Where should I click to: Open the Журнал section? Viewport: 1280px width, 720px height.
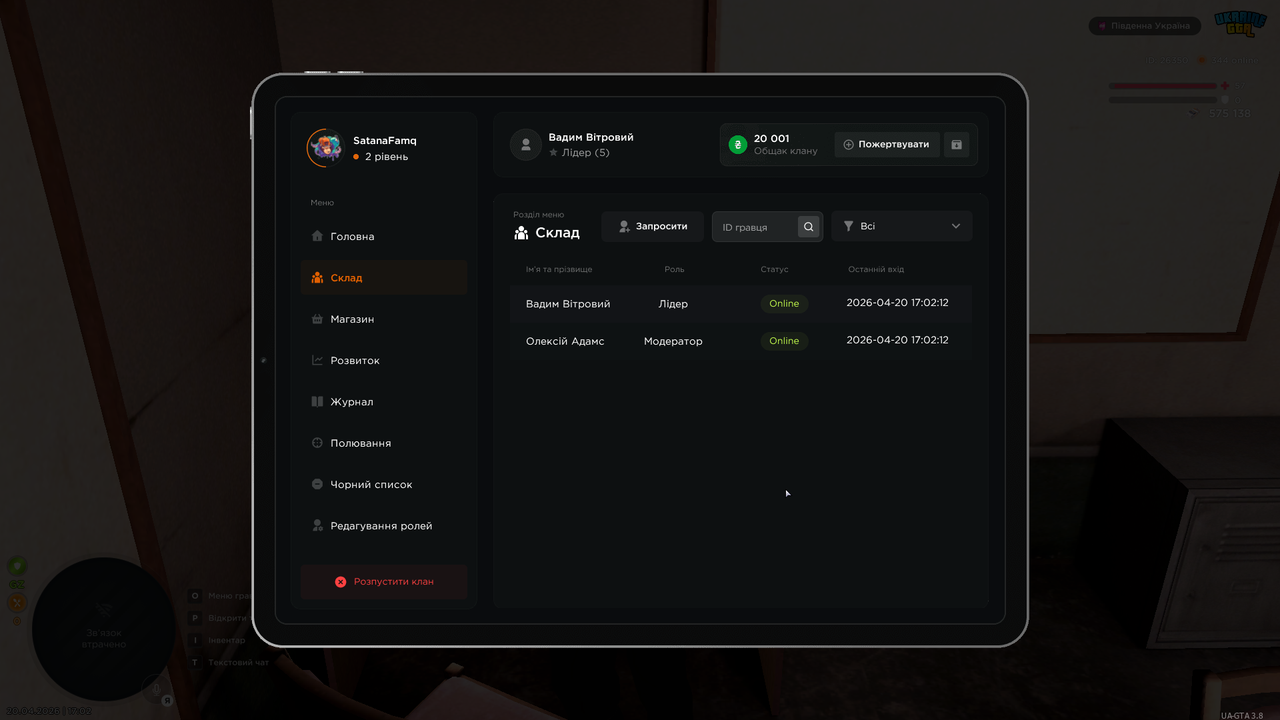(384, 402)
